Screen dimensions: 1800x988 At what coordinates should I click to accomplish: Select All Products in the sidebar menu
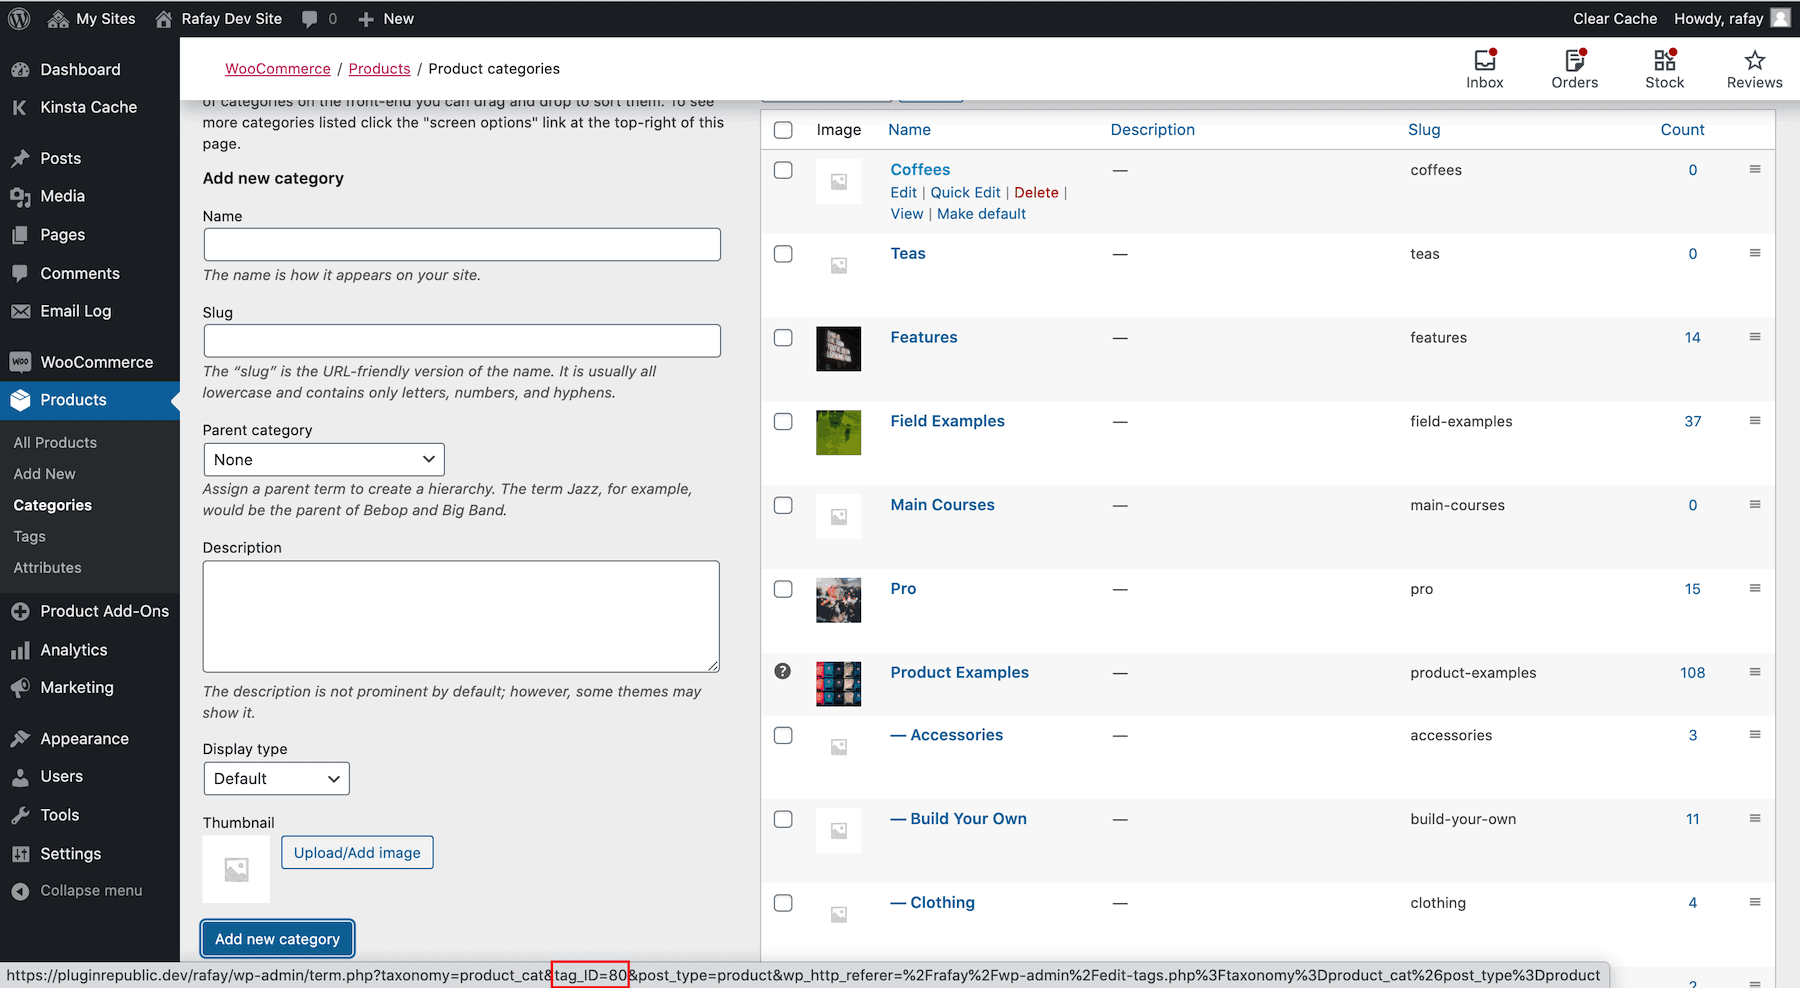[55, 442]
